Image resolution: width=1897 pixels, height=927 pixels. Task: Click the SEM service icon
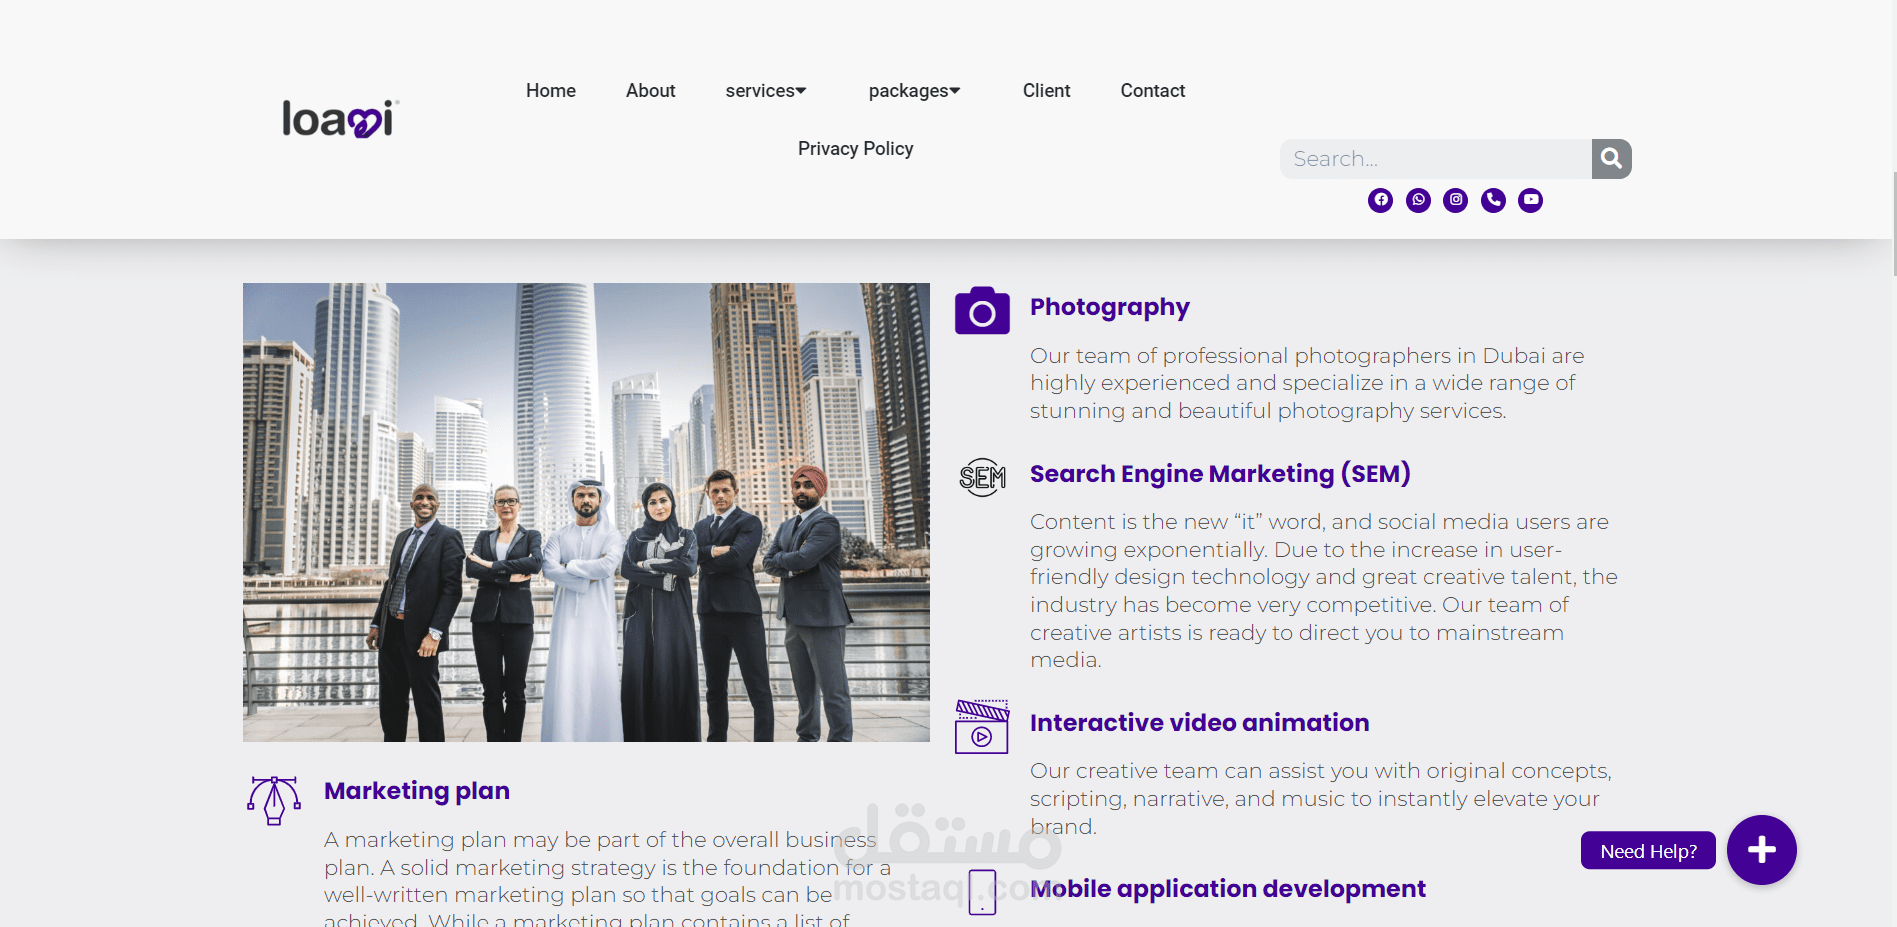982,477
